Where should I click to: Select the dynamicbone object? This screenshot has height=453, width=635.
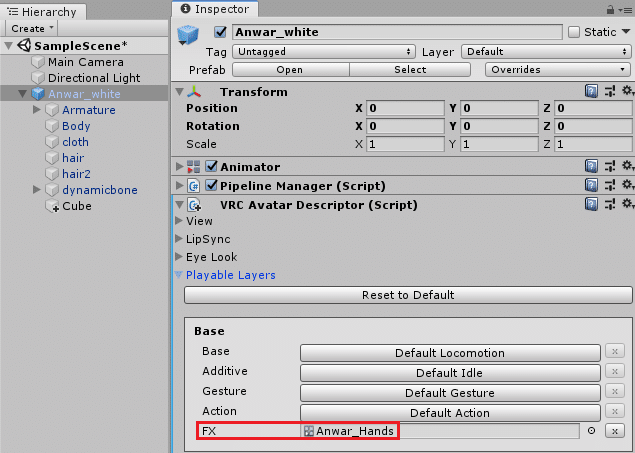pos(100,190)
